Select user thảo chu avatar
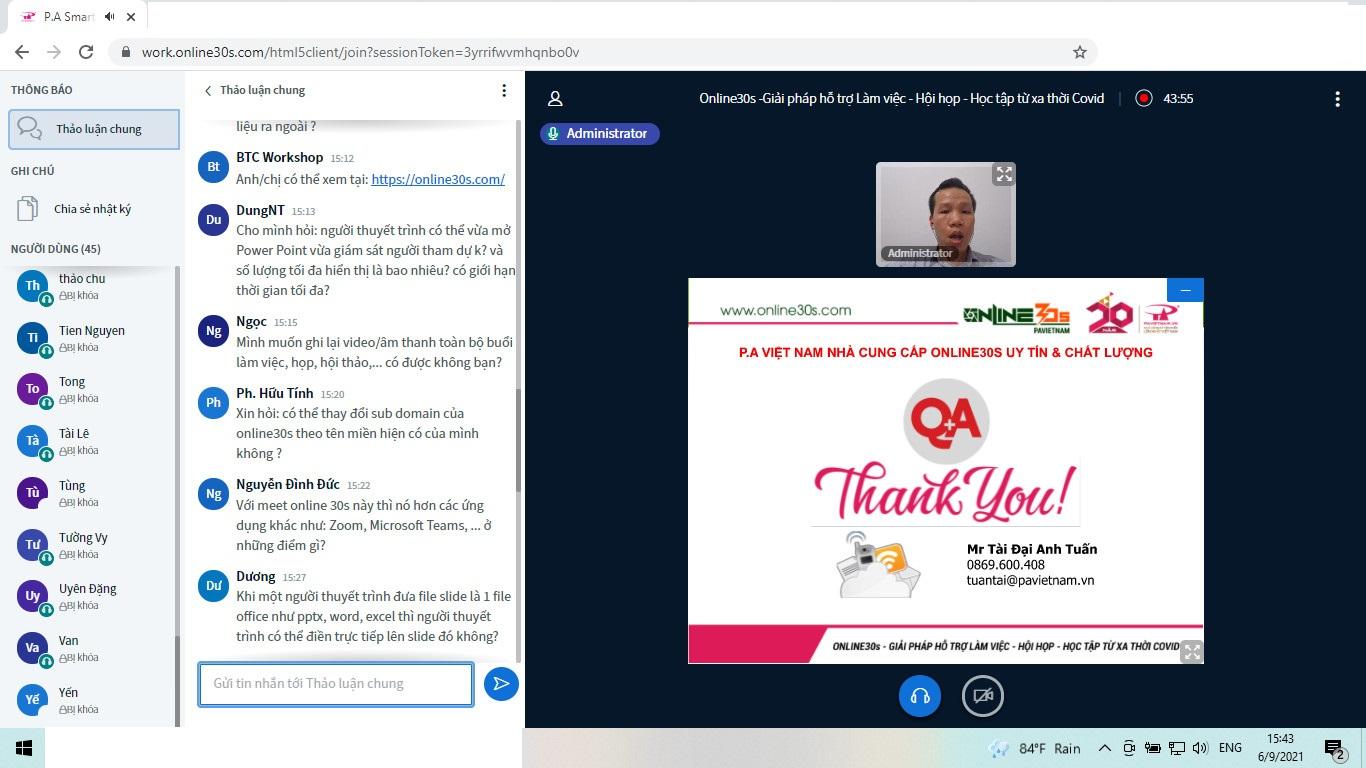1366x768 pixels. 33,286
